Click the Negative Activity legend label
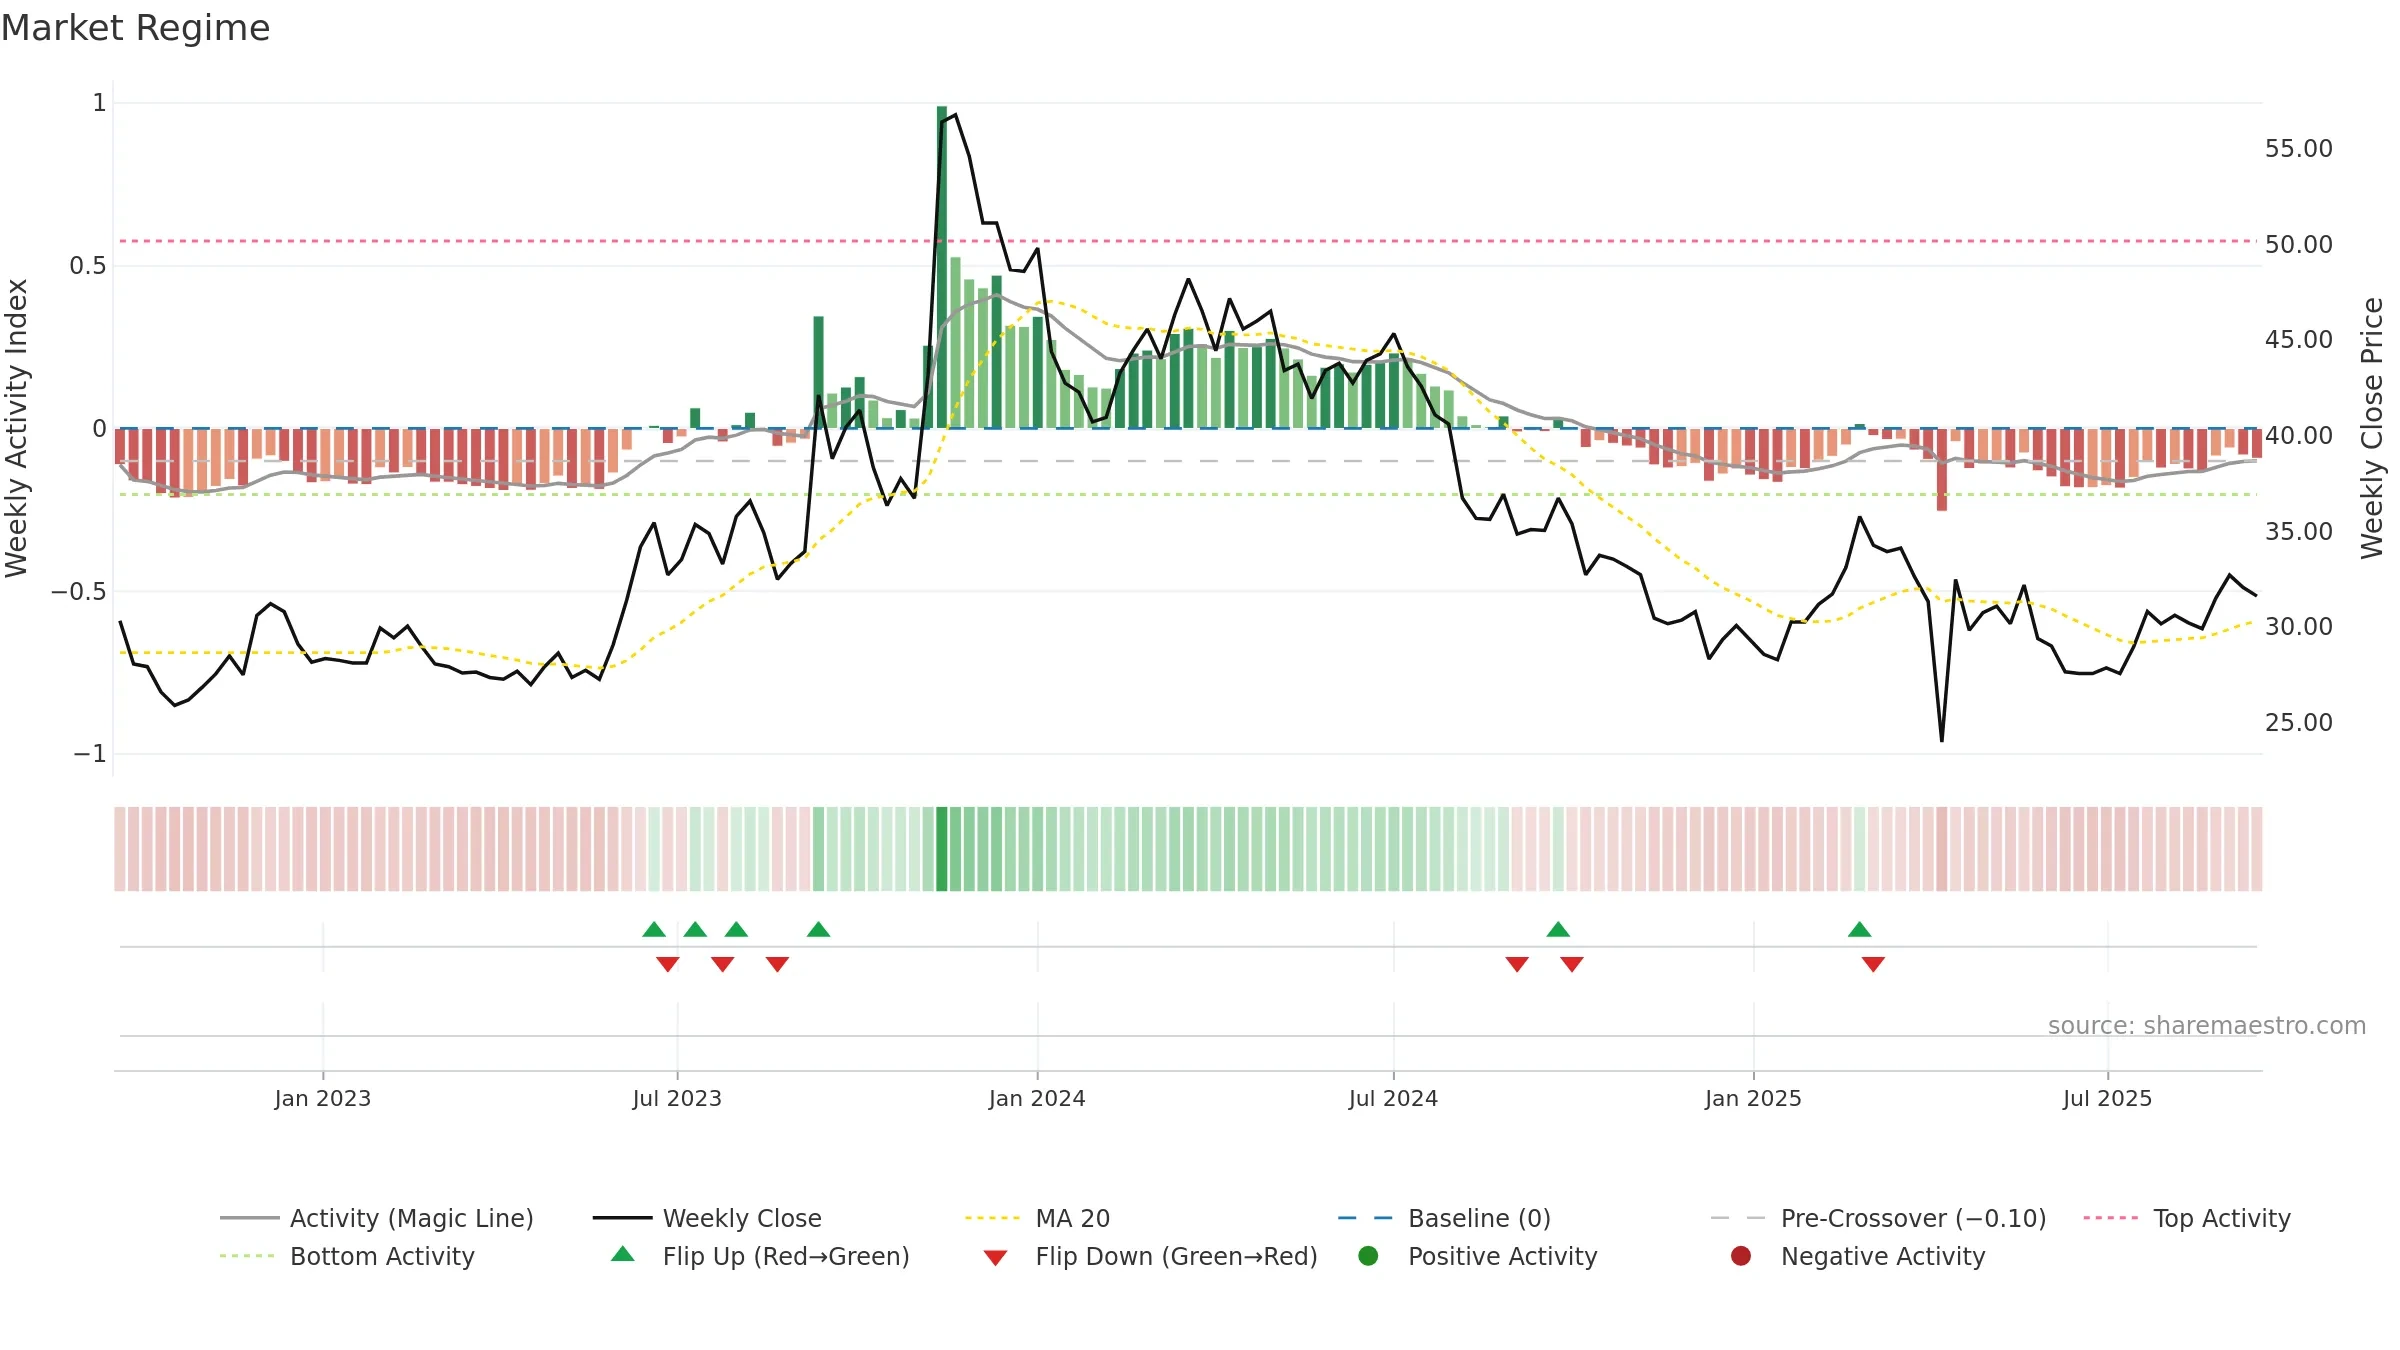Image resolution: width=2400 pixels, height=1350 pixels. pyautogui.click(x=1882, y=1256)
